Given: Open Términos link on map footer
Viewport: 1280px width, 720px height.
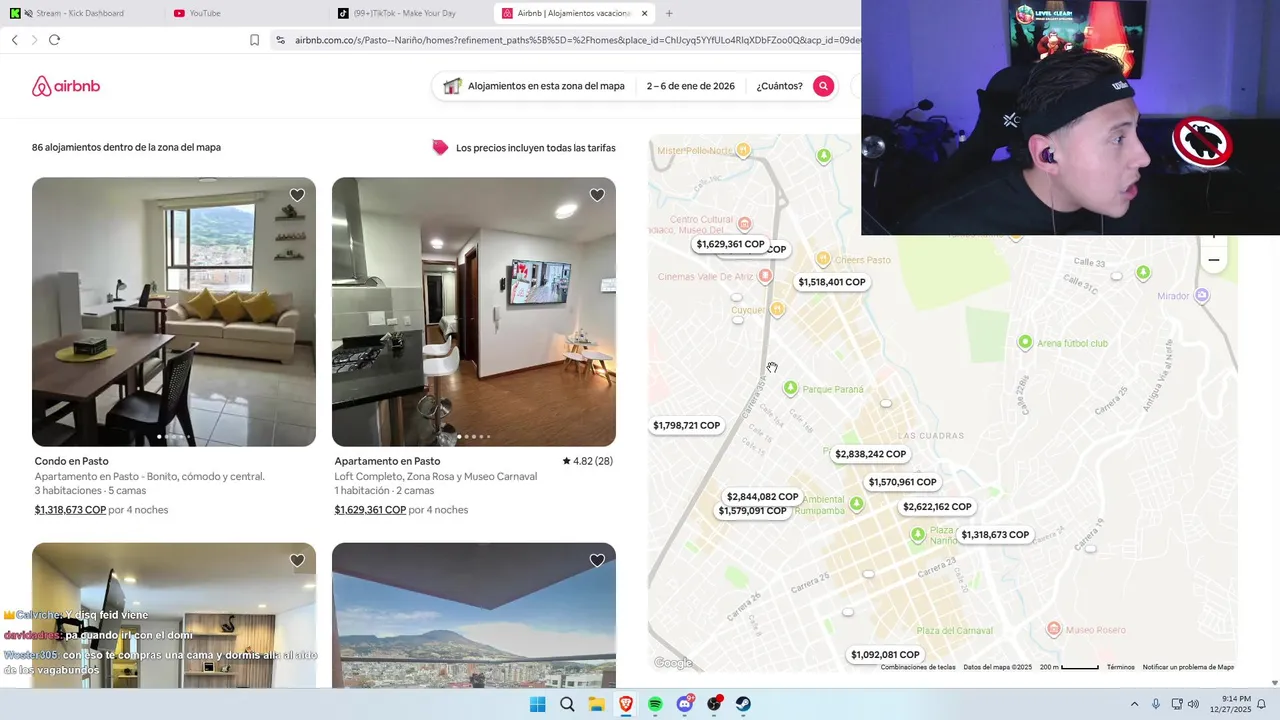Looking at the screenshot, I should (1120, 667).
